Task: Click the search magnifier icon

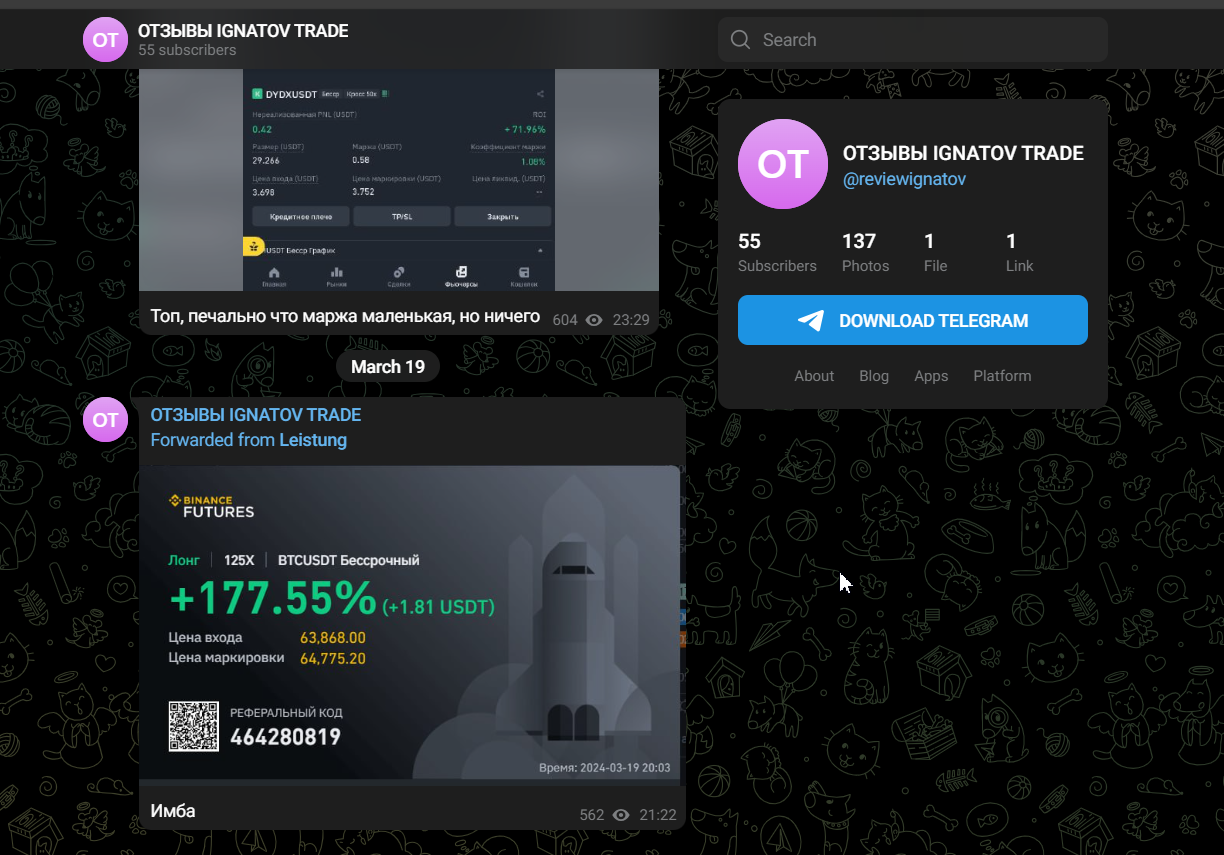Action: pyautogui.click(x=740, y=40)
